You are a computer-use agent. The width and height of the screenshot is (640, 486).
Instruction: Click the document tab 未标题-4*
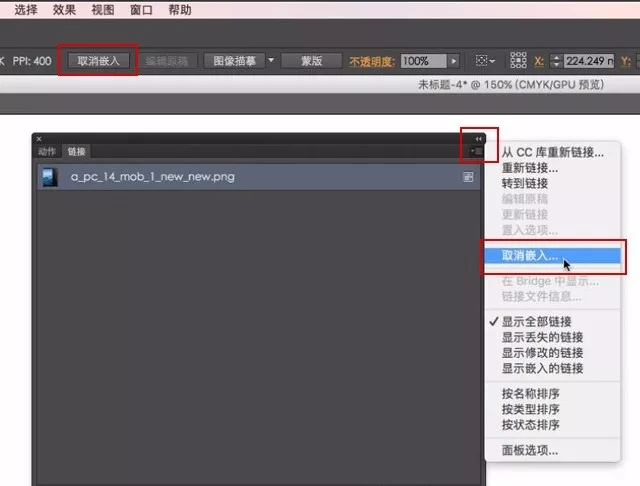click(511, 84)
